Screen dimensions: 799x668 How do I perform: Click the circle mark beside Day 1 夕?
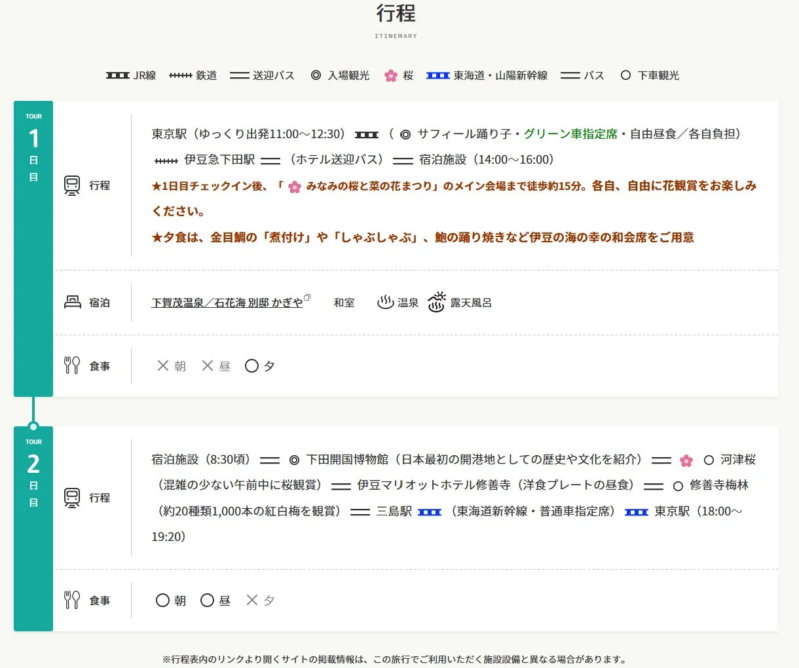click(x=252, y=366)
